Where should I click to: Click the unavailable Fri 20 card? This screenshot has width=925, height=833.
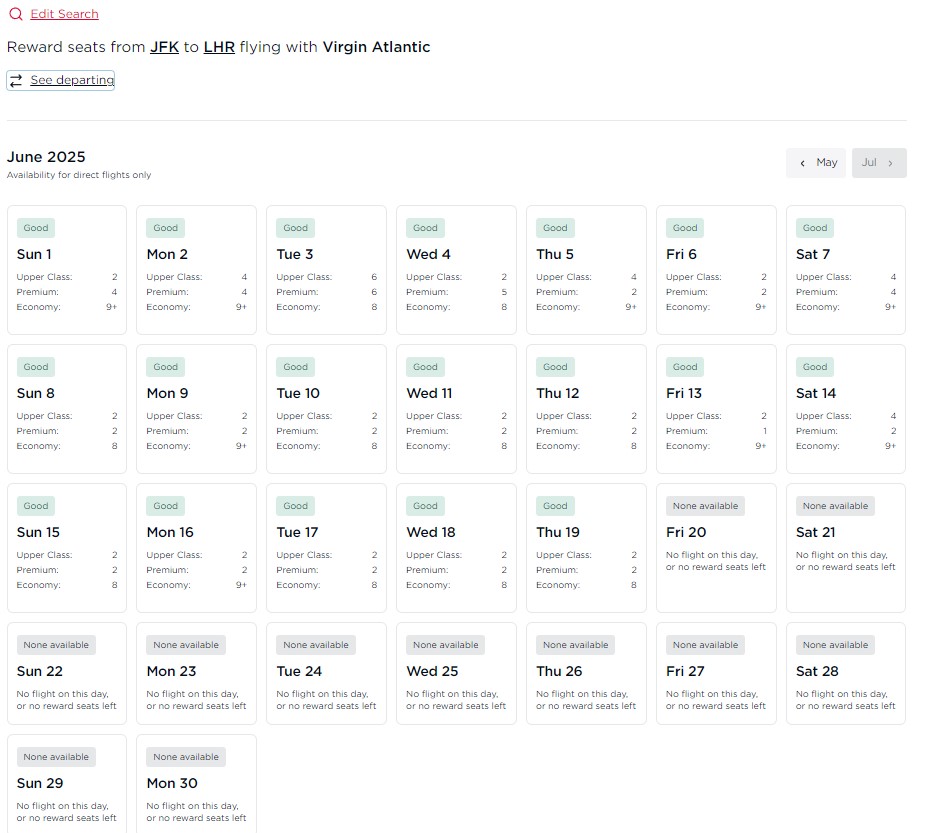[x=716, y=547]
